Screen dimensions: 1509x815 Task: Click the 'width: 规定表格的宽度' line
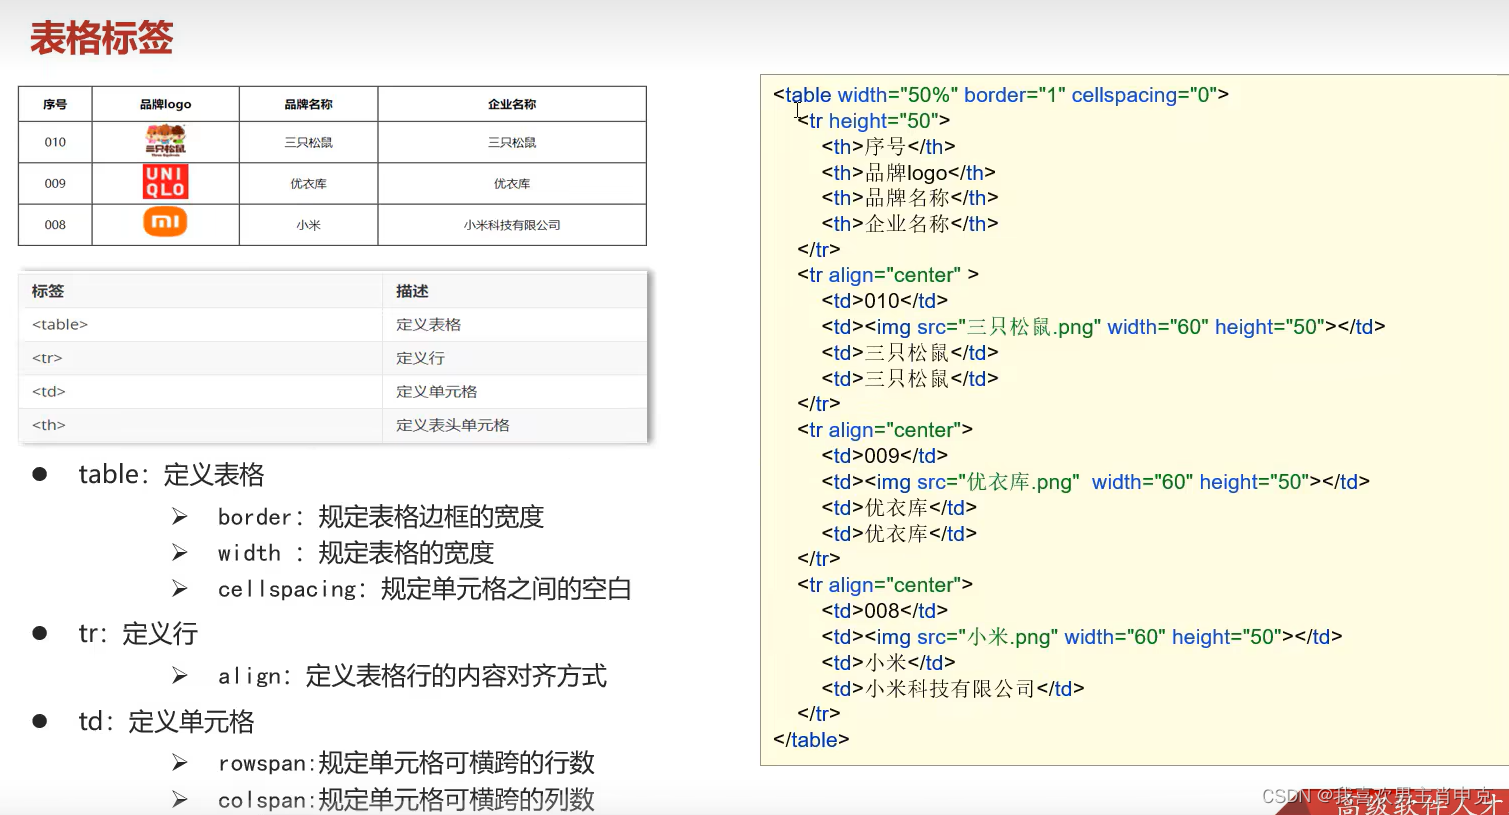pyautogui.click(x=356, y=553)
